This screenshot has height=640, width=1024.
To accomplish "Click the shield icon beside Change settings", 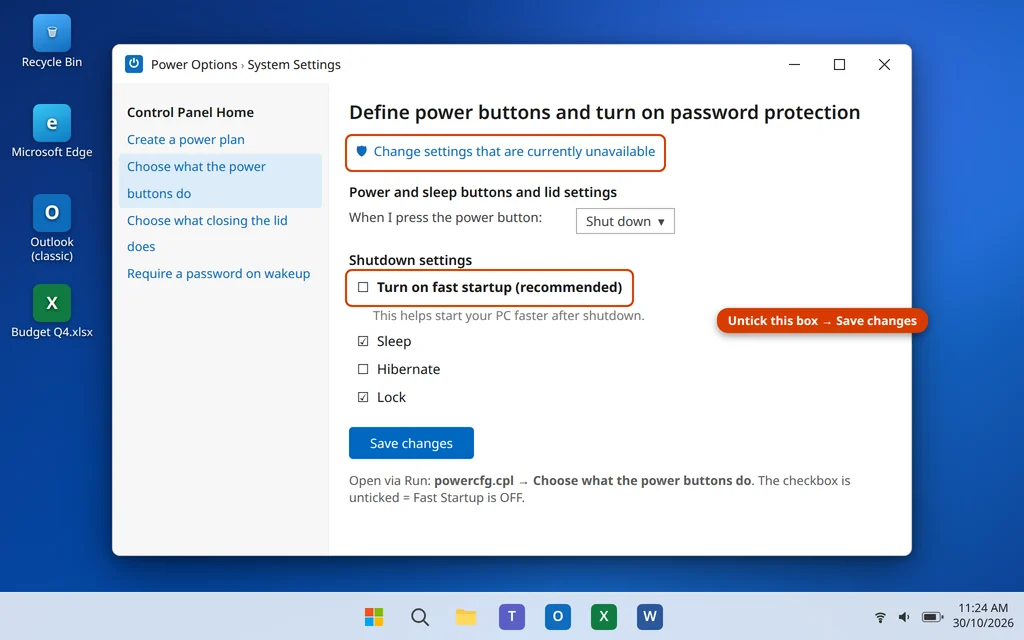I will point(361,152).
